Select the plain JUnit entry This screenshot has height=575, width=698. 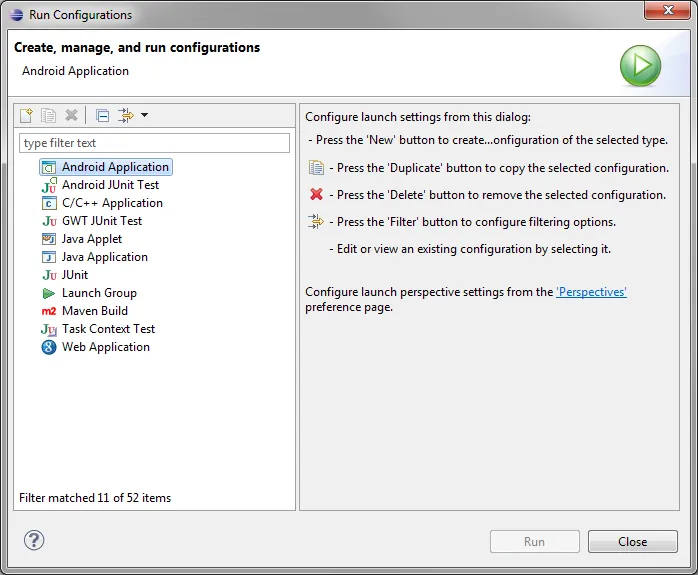pos(75,275)
